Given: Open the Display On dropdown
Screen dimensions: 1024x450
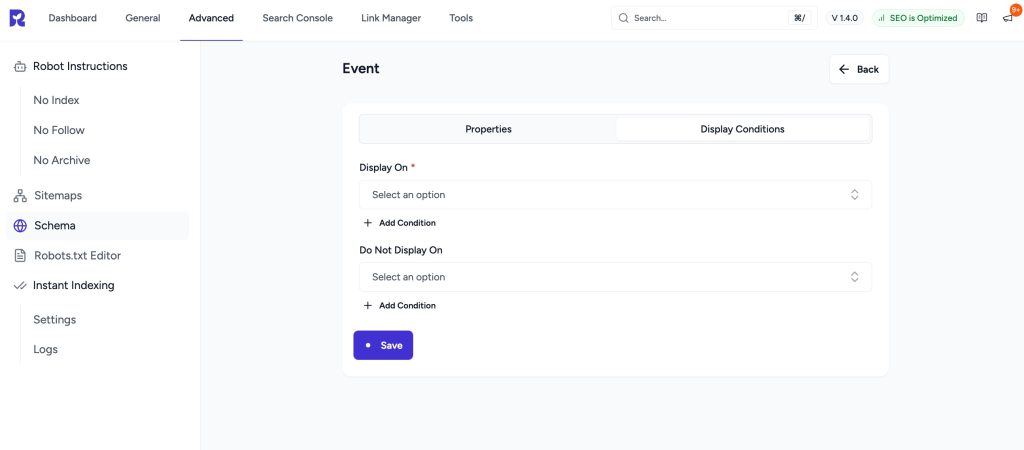Looking at the screenshot, I should [x=614, y=195].
